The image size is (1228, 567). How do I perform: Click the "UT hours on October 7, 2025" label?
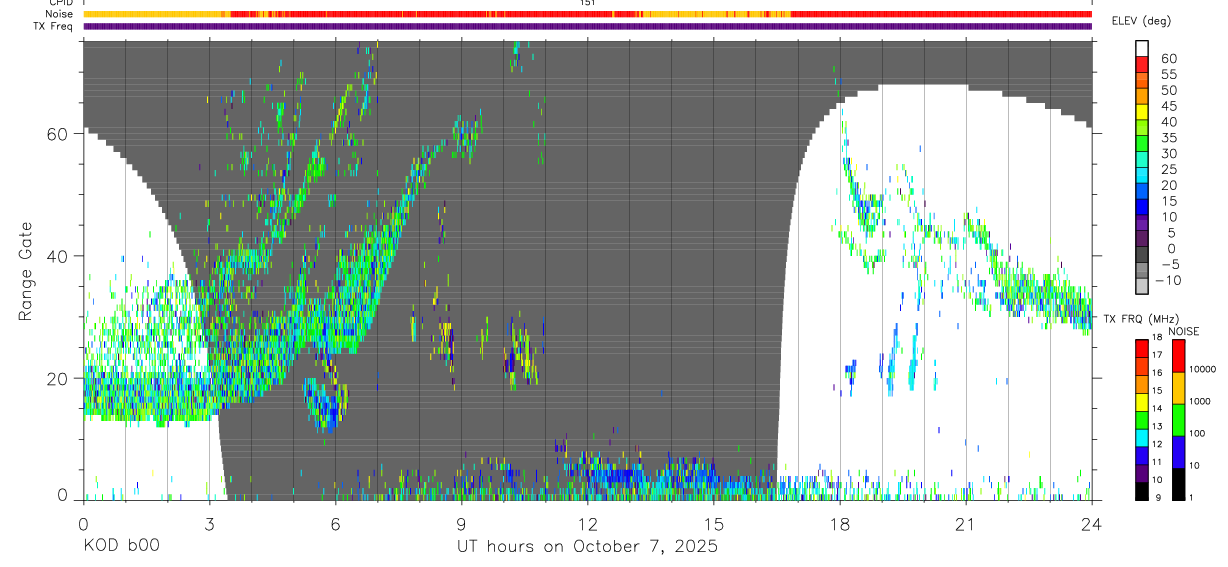point(587,547)
